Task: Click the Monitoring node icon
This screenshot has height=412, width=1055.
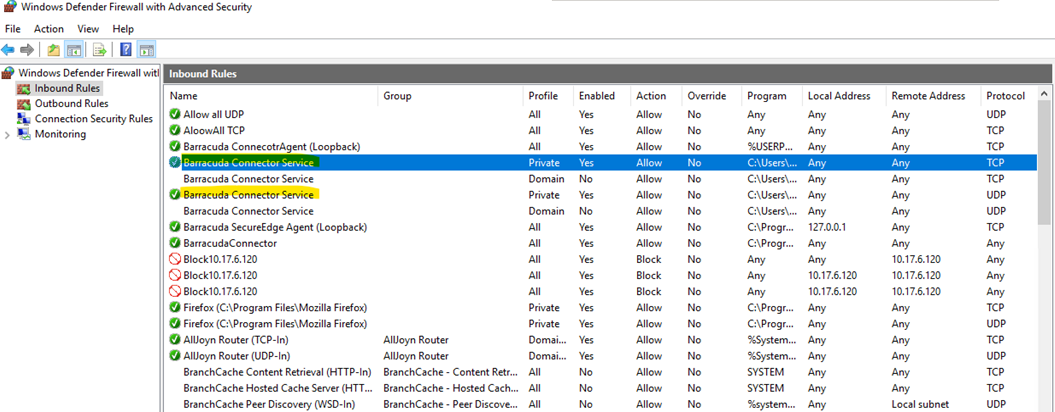Action: (x=24, y=134)
